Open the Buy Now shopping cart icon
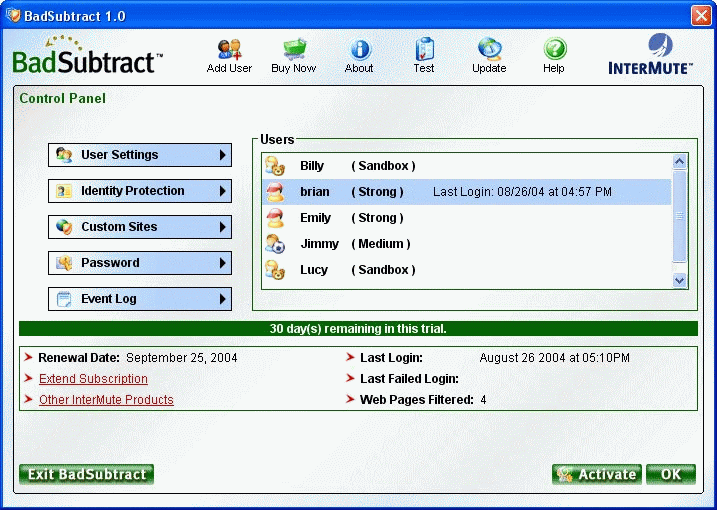717x510 pixels. (294, 49)
